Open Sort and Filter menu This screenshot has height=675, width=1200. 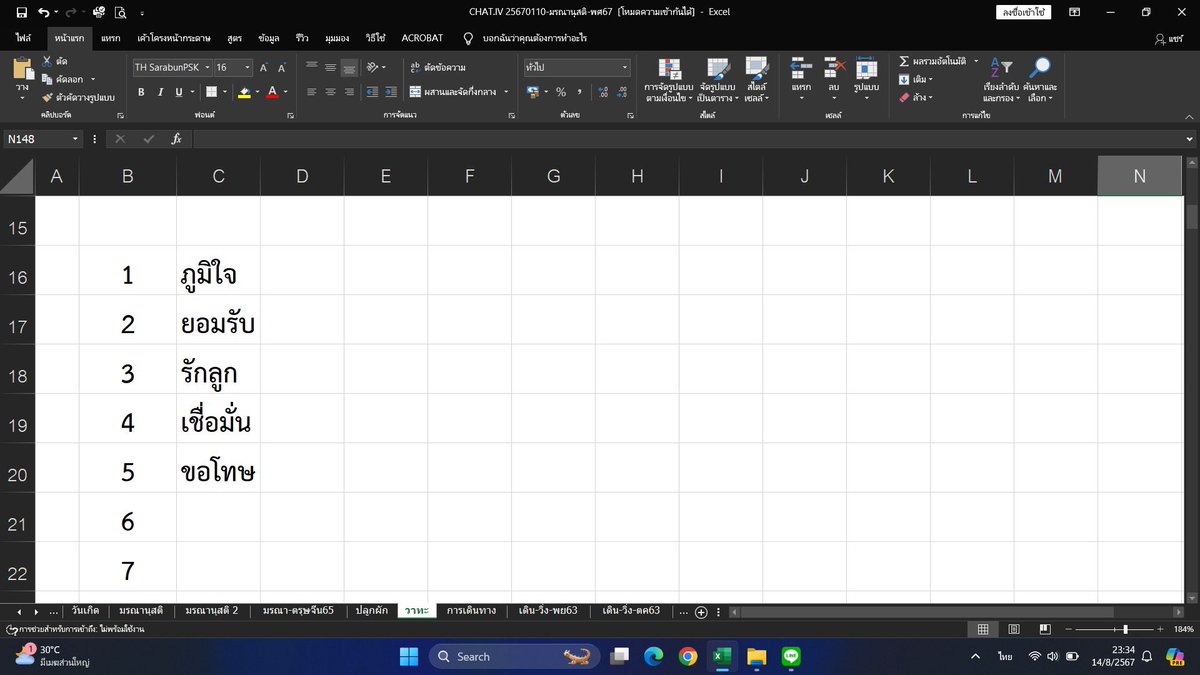1001,81
